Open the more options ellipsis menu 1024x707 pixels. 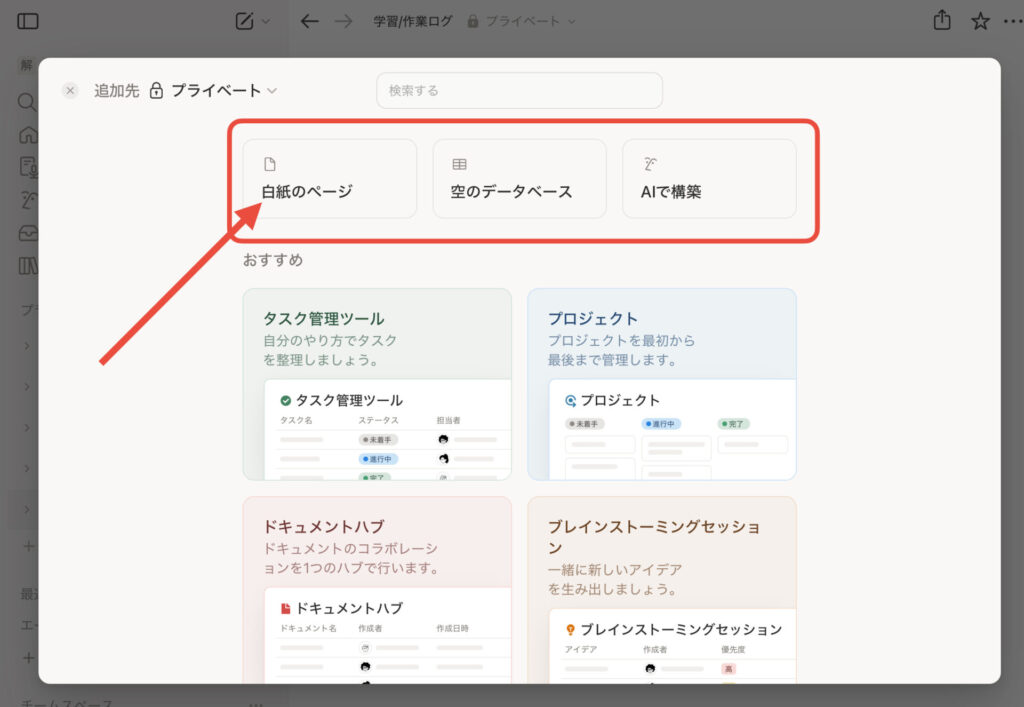tap(1014, 22)
